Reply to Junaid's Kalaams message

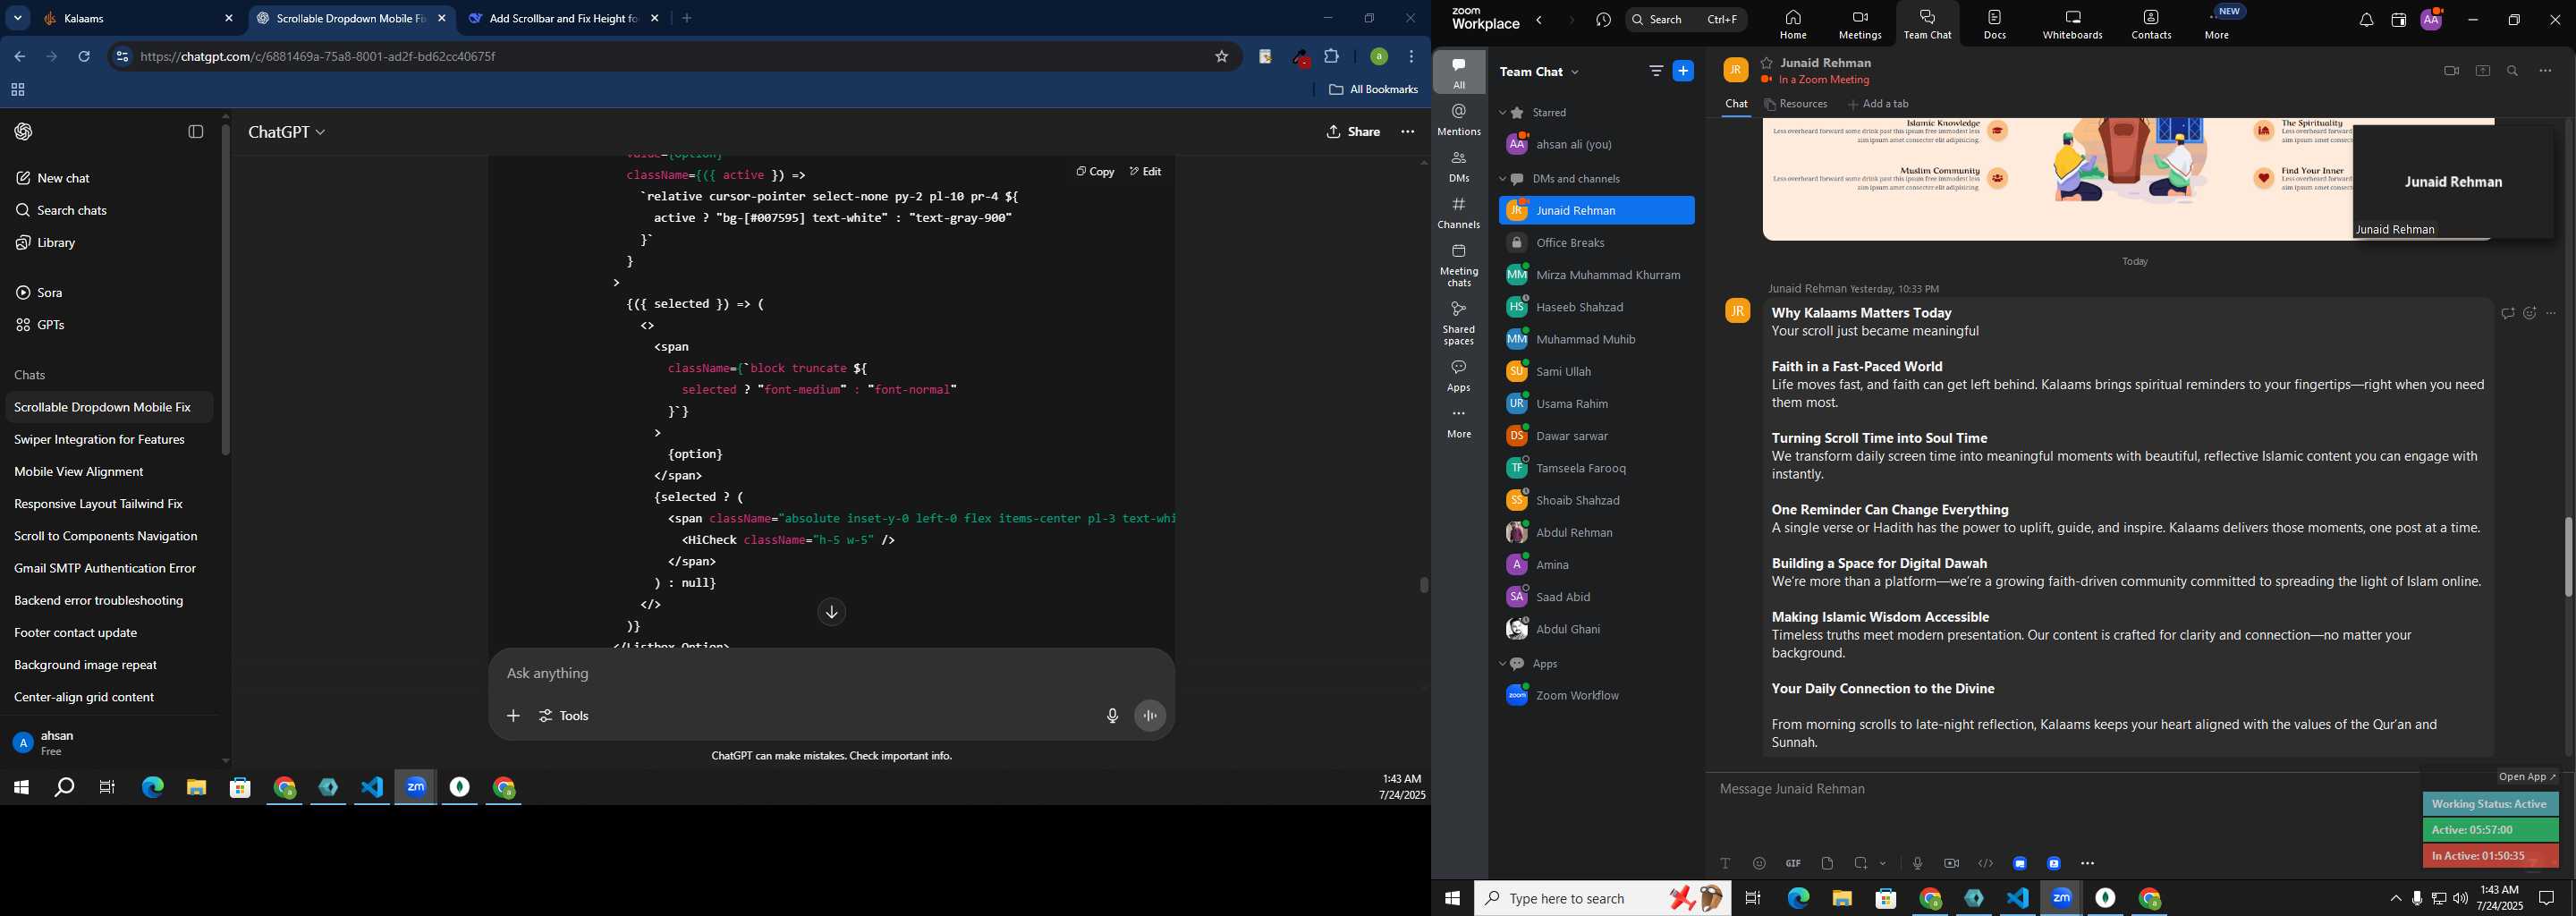click(x=2507, y=313)
